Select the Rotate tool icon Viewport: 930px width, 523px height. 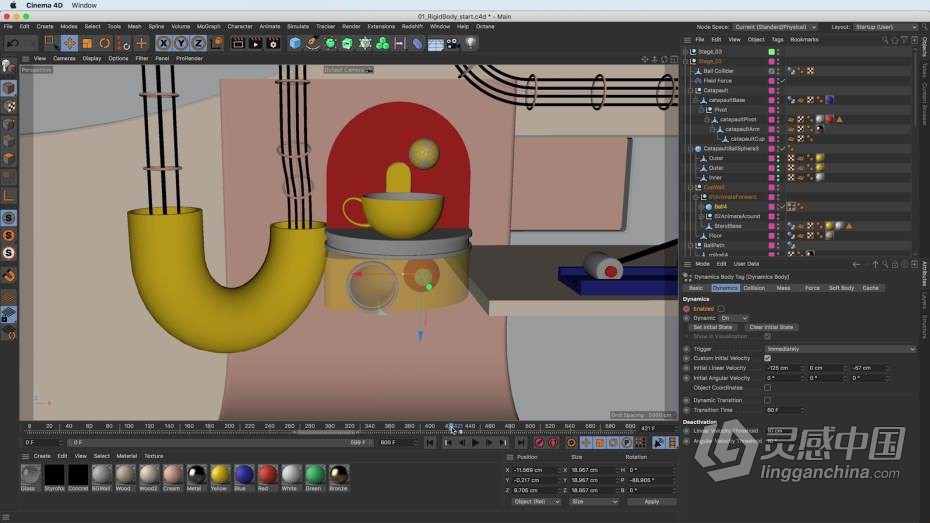(104, 43)
